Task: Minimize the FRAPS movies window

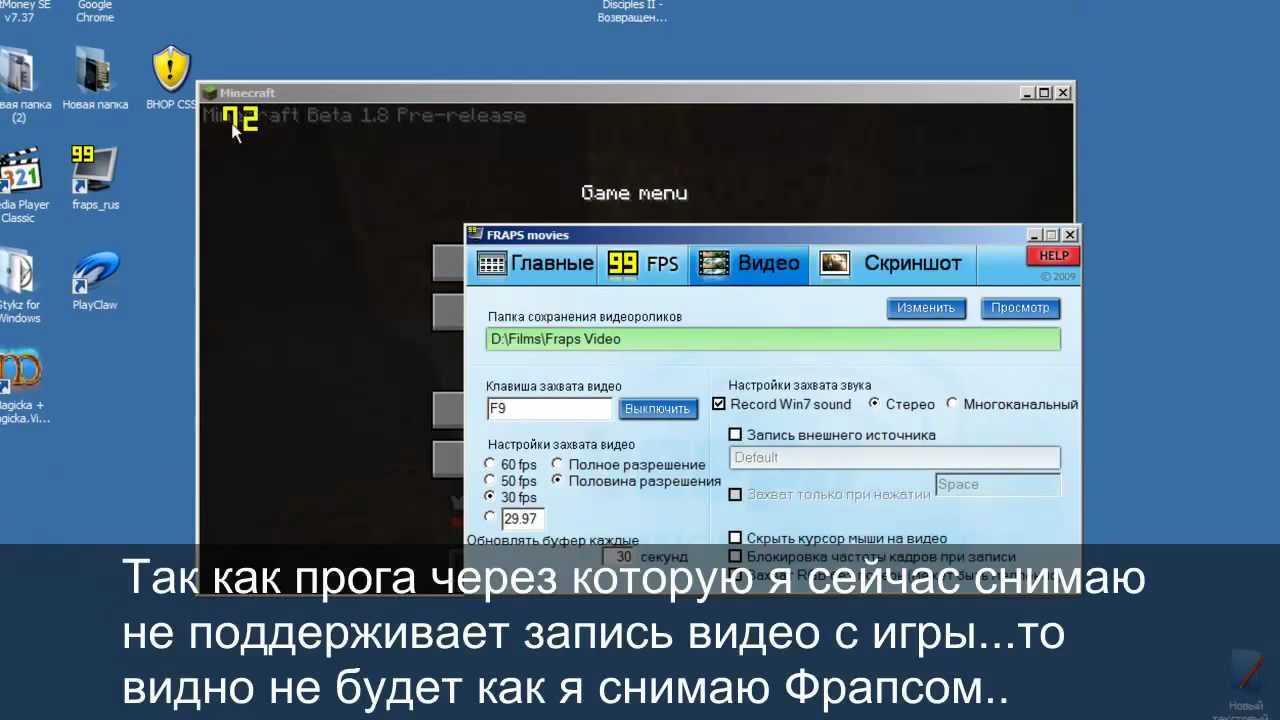Action: pyautogui.click(x=1036, y=235)
